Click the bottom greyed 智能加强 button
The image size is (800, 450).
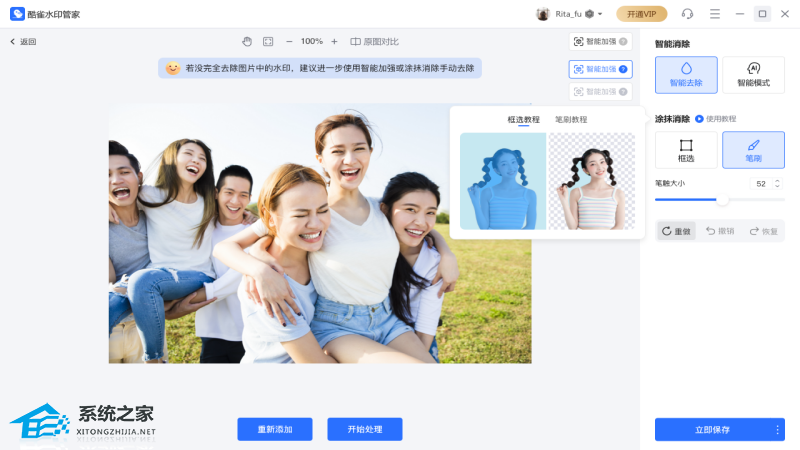pos(601,92)
